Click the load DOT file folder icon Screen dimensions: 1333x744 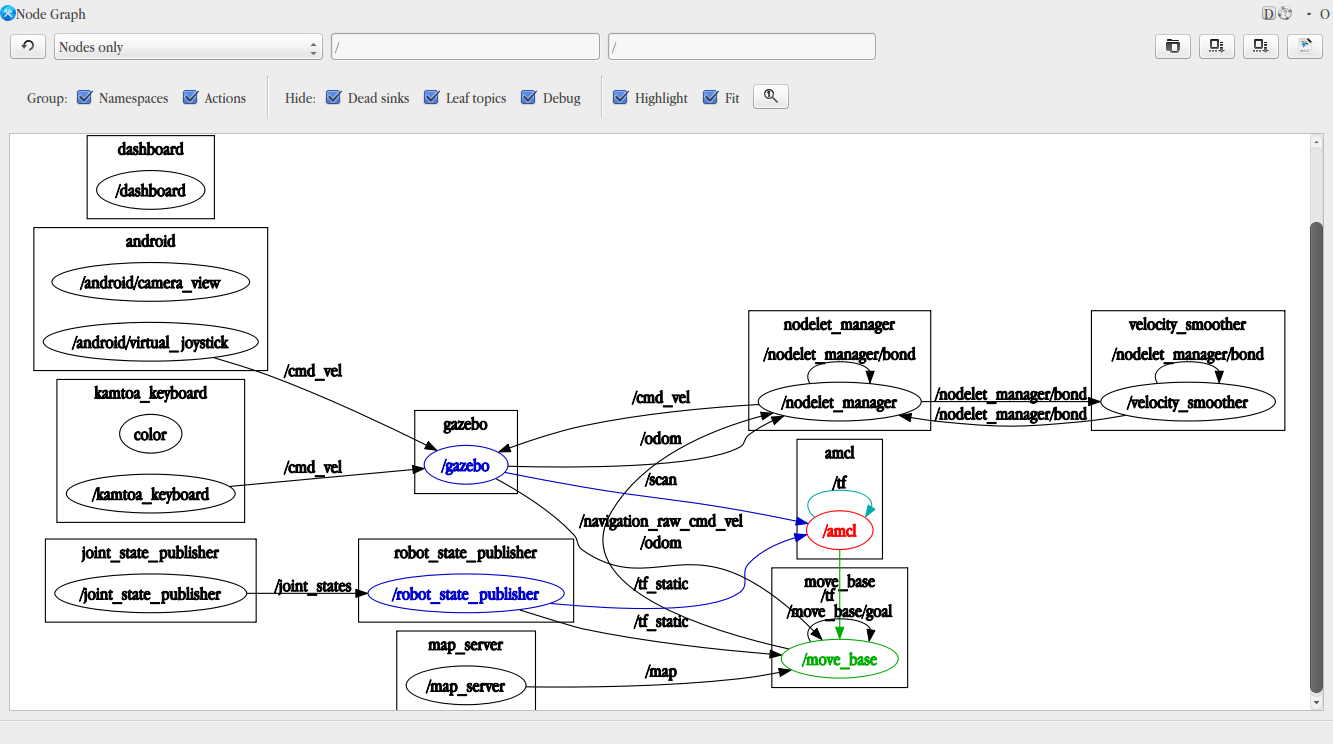tap(1172, 46)
